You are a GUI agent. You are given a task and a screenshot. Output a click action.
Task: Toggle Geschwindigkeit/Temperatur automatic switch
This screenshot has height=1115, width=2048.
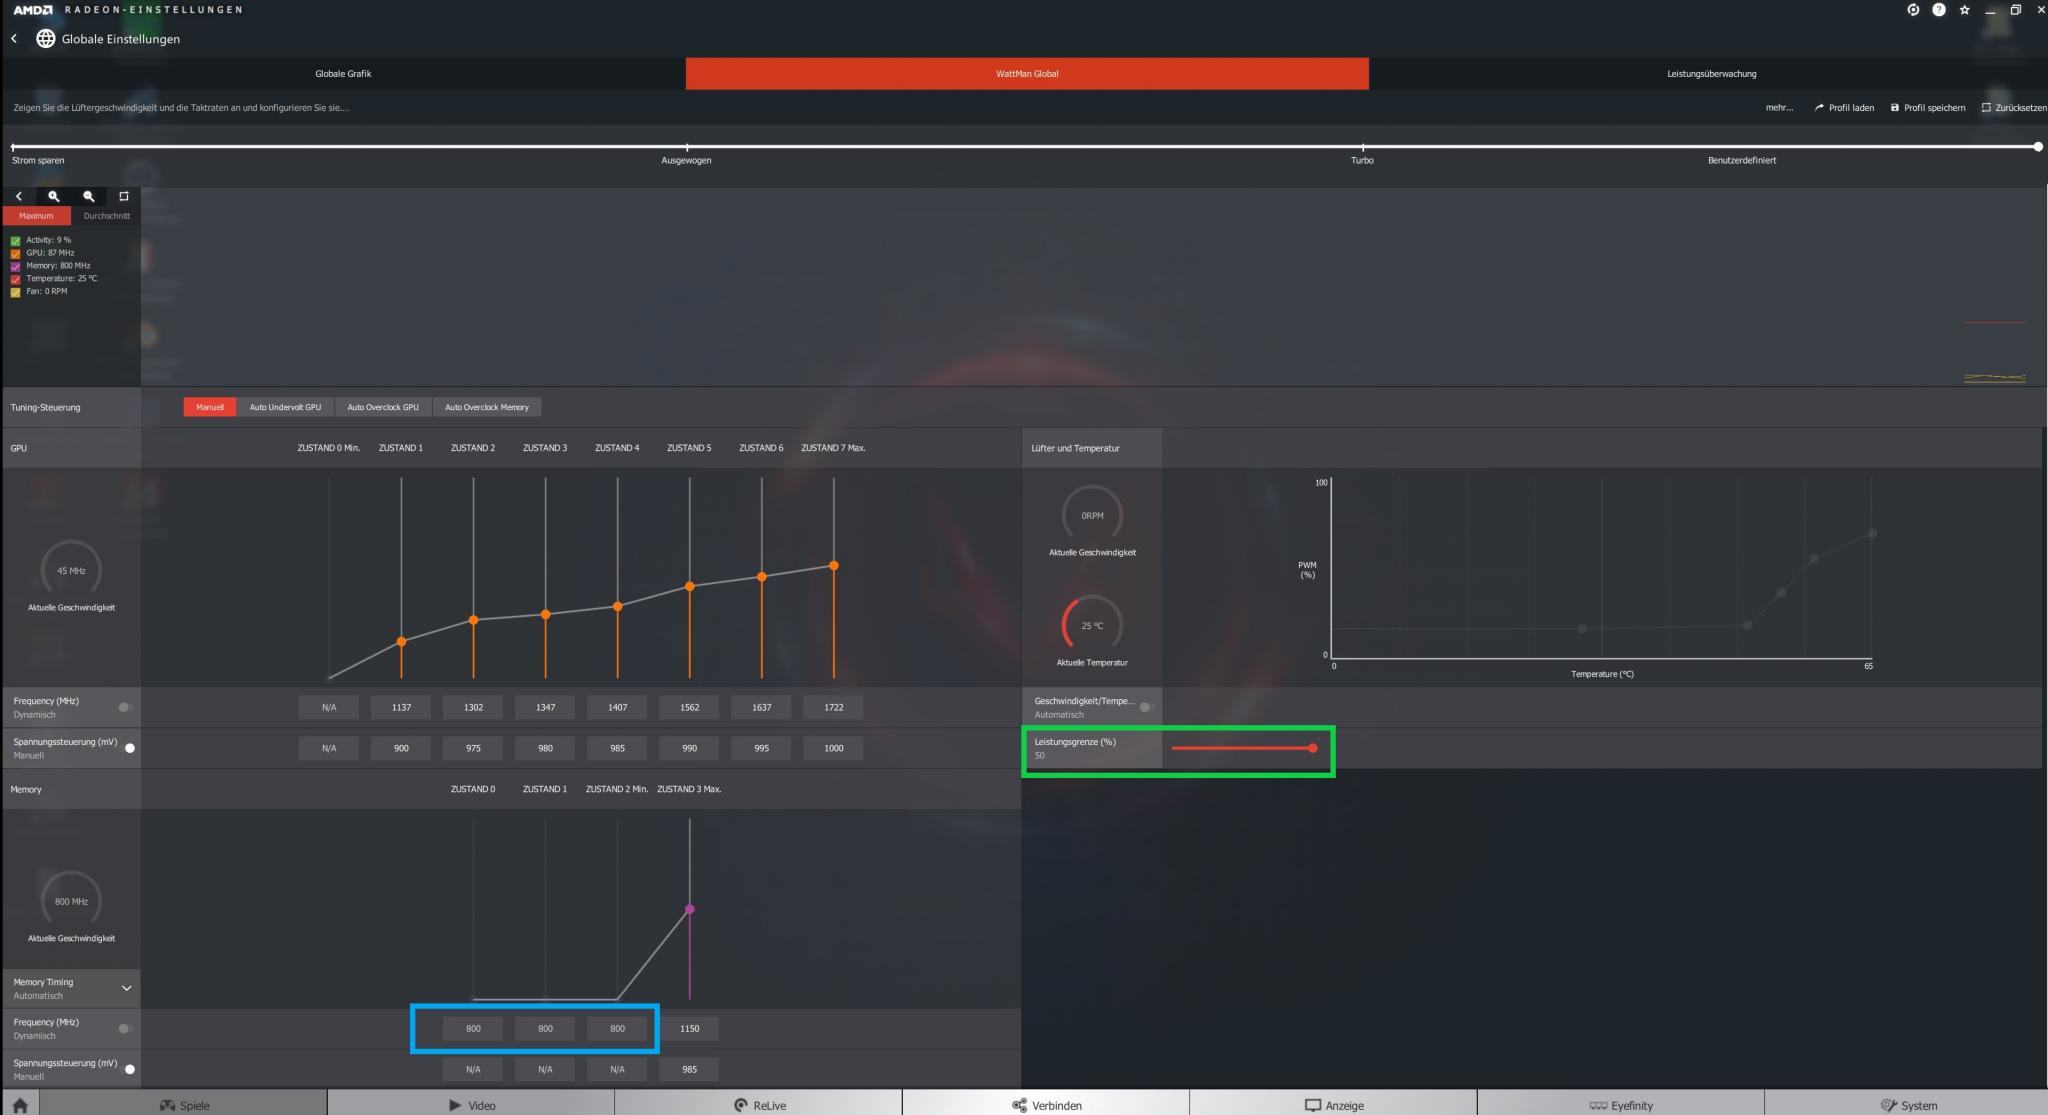click(1147, 707)
